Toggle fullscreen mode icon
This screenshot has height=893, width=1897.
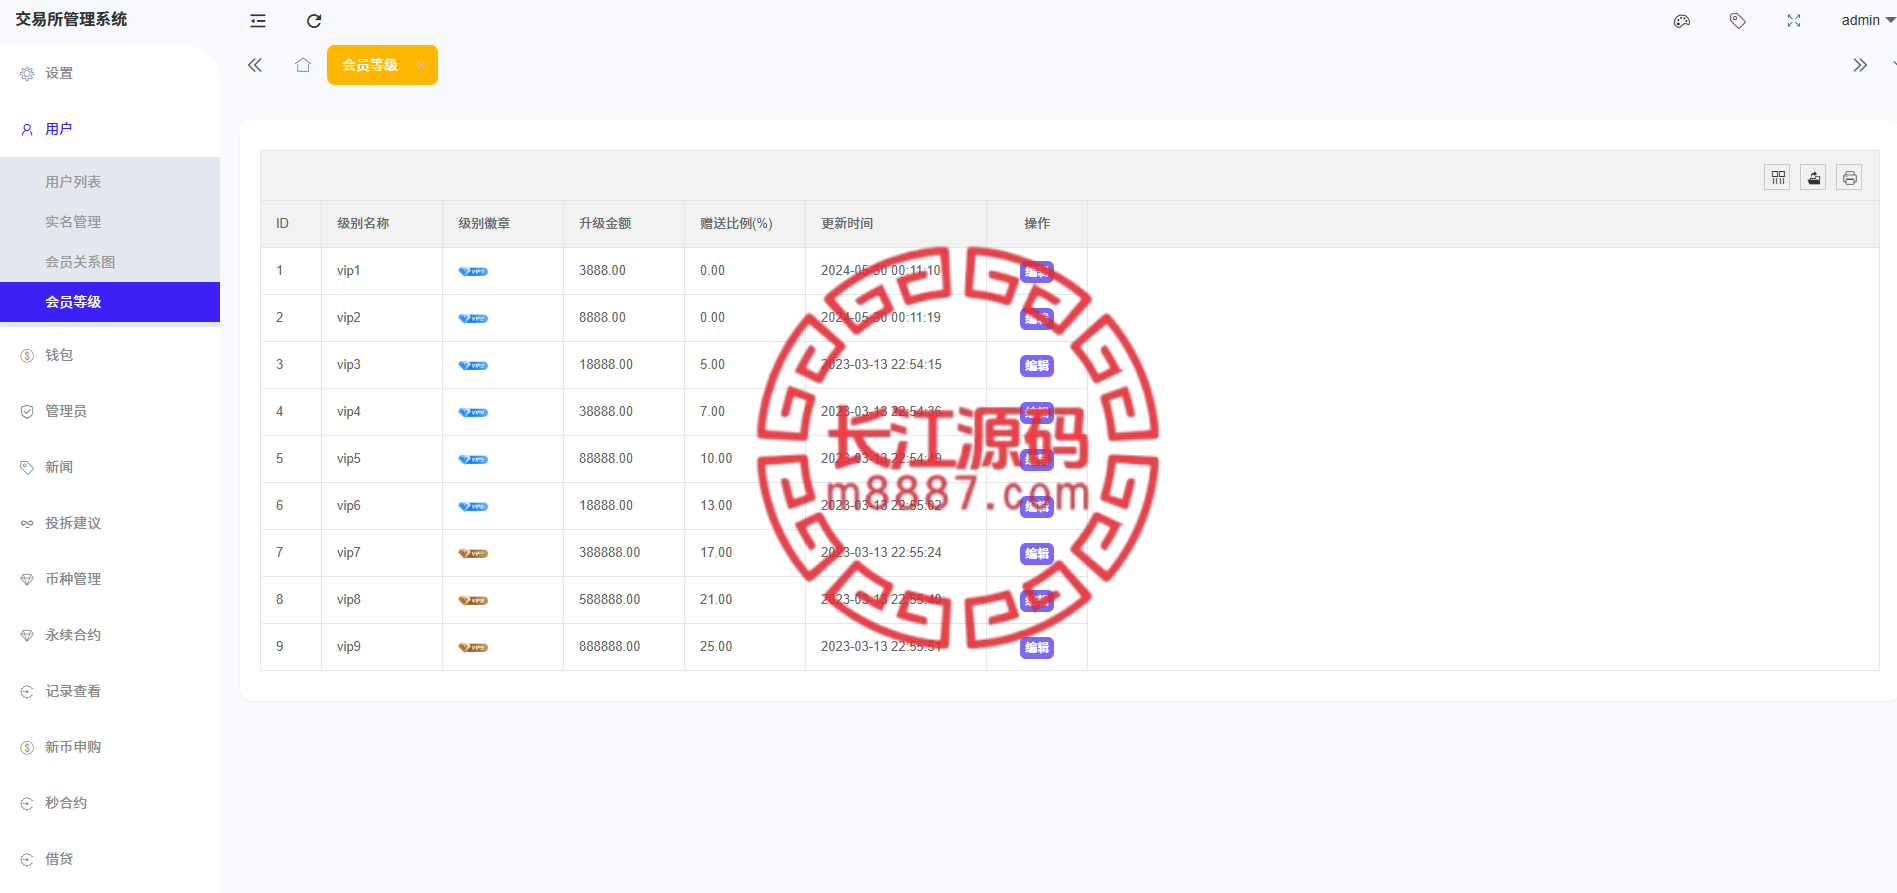pos(1794,21)
